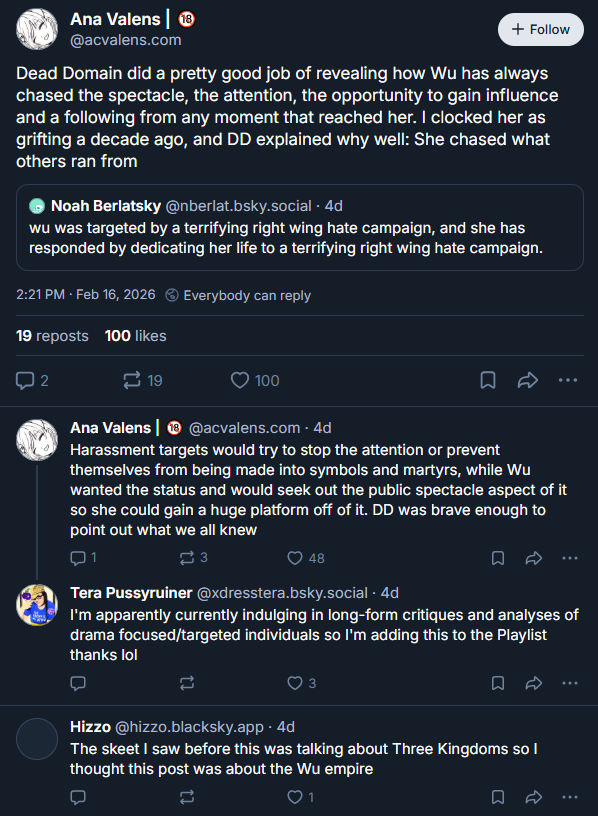Open more options on Ana Valens's reply
Image resolution: width=598 pixels, height=816 pixels.
tap(570, 558)
